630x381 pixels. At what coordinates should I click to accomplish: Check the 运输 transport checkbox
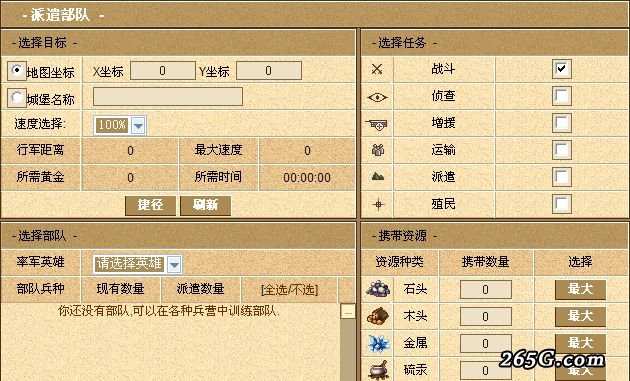(x=561, y=150)
